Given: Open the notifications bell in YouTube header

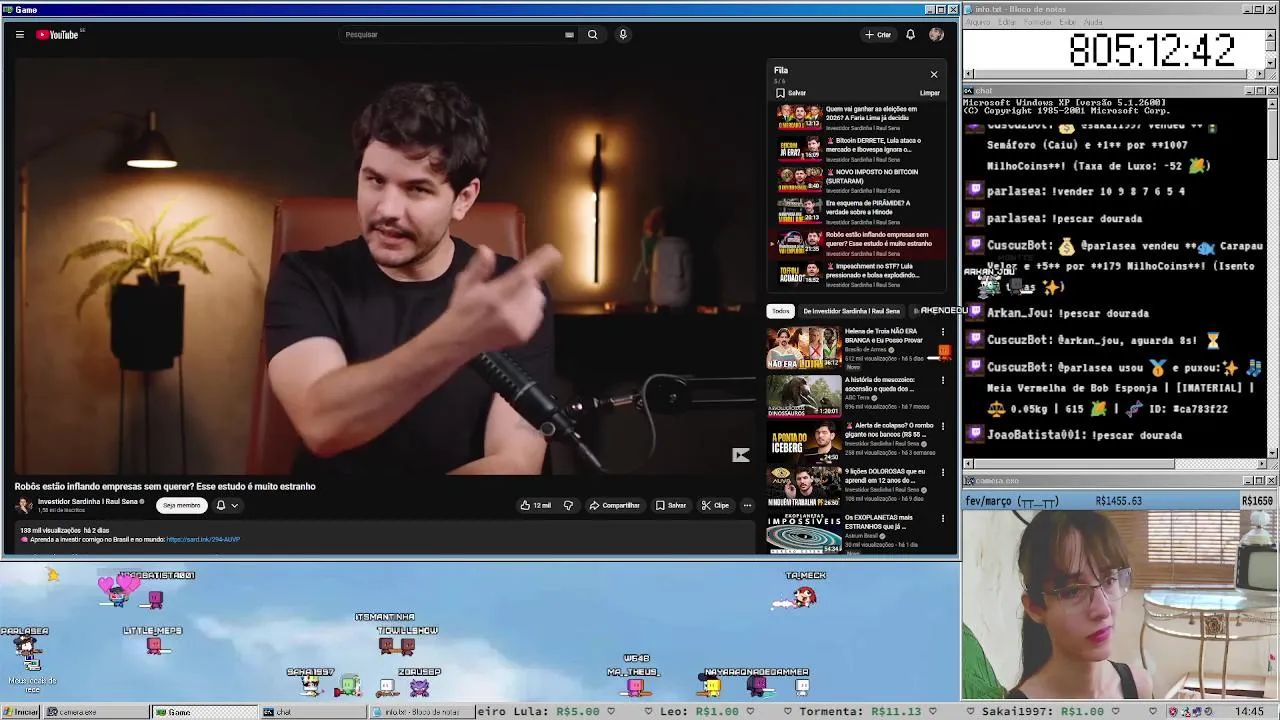Looking at the screenshot, I should 910,34.
